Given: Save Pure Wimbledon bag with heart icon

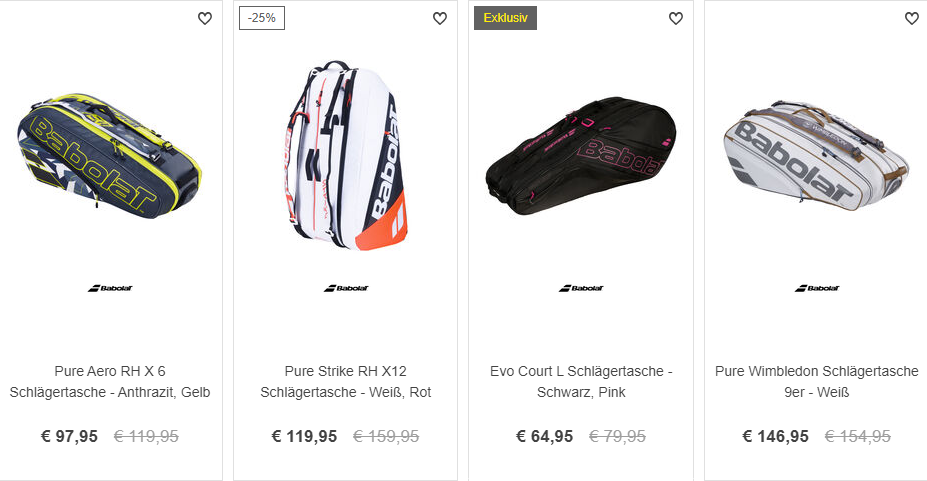Looking at the screenshot, I should tap(912, 18).
